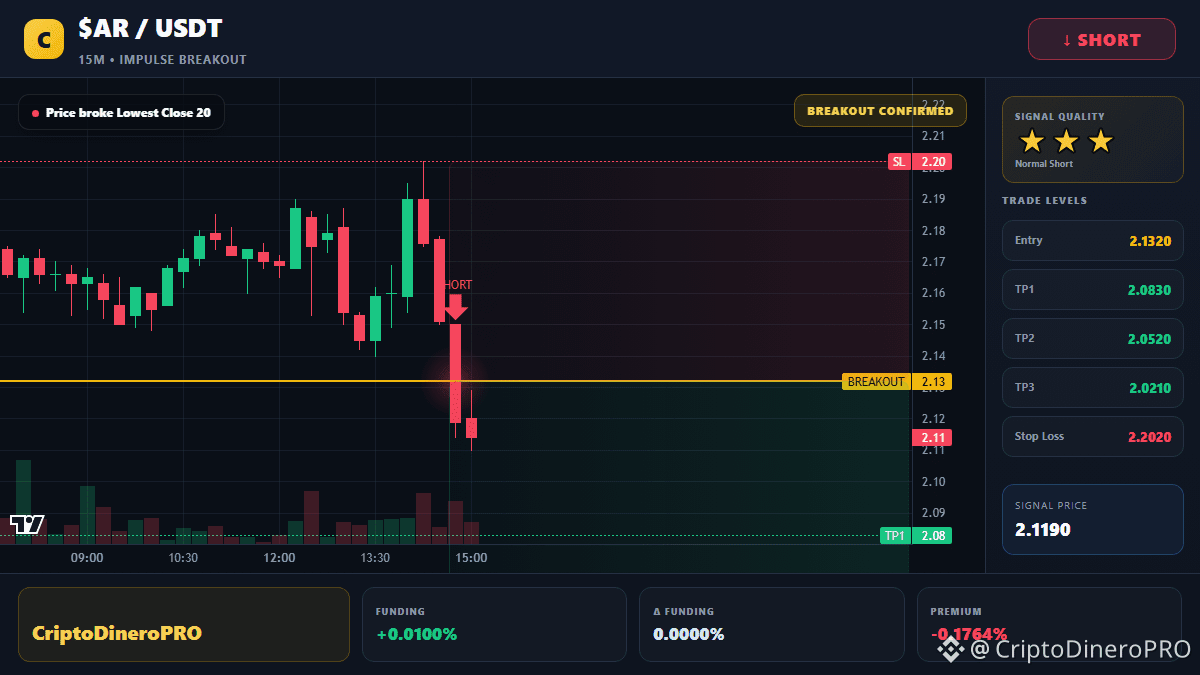Click the $AR / USDT pair title
The image size is (1200, 675).
pyautogui.click(x=151, y=28)
